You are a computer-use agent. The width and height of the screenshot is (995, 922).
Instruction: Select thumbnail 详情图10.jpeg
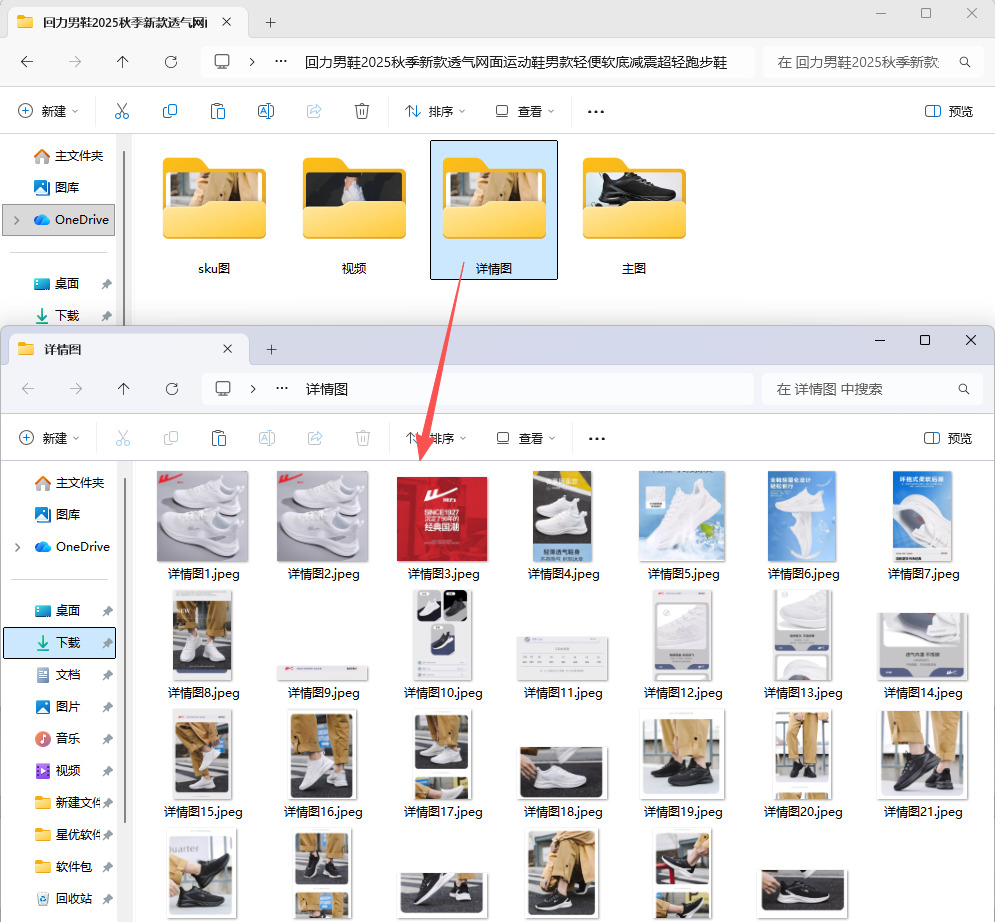[x=442, y=635]
